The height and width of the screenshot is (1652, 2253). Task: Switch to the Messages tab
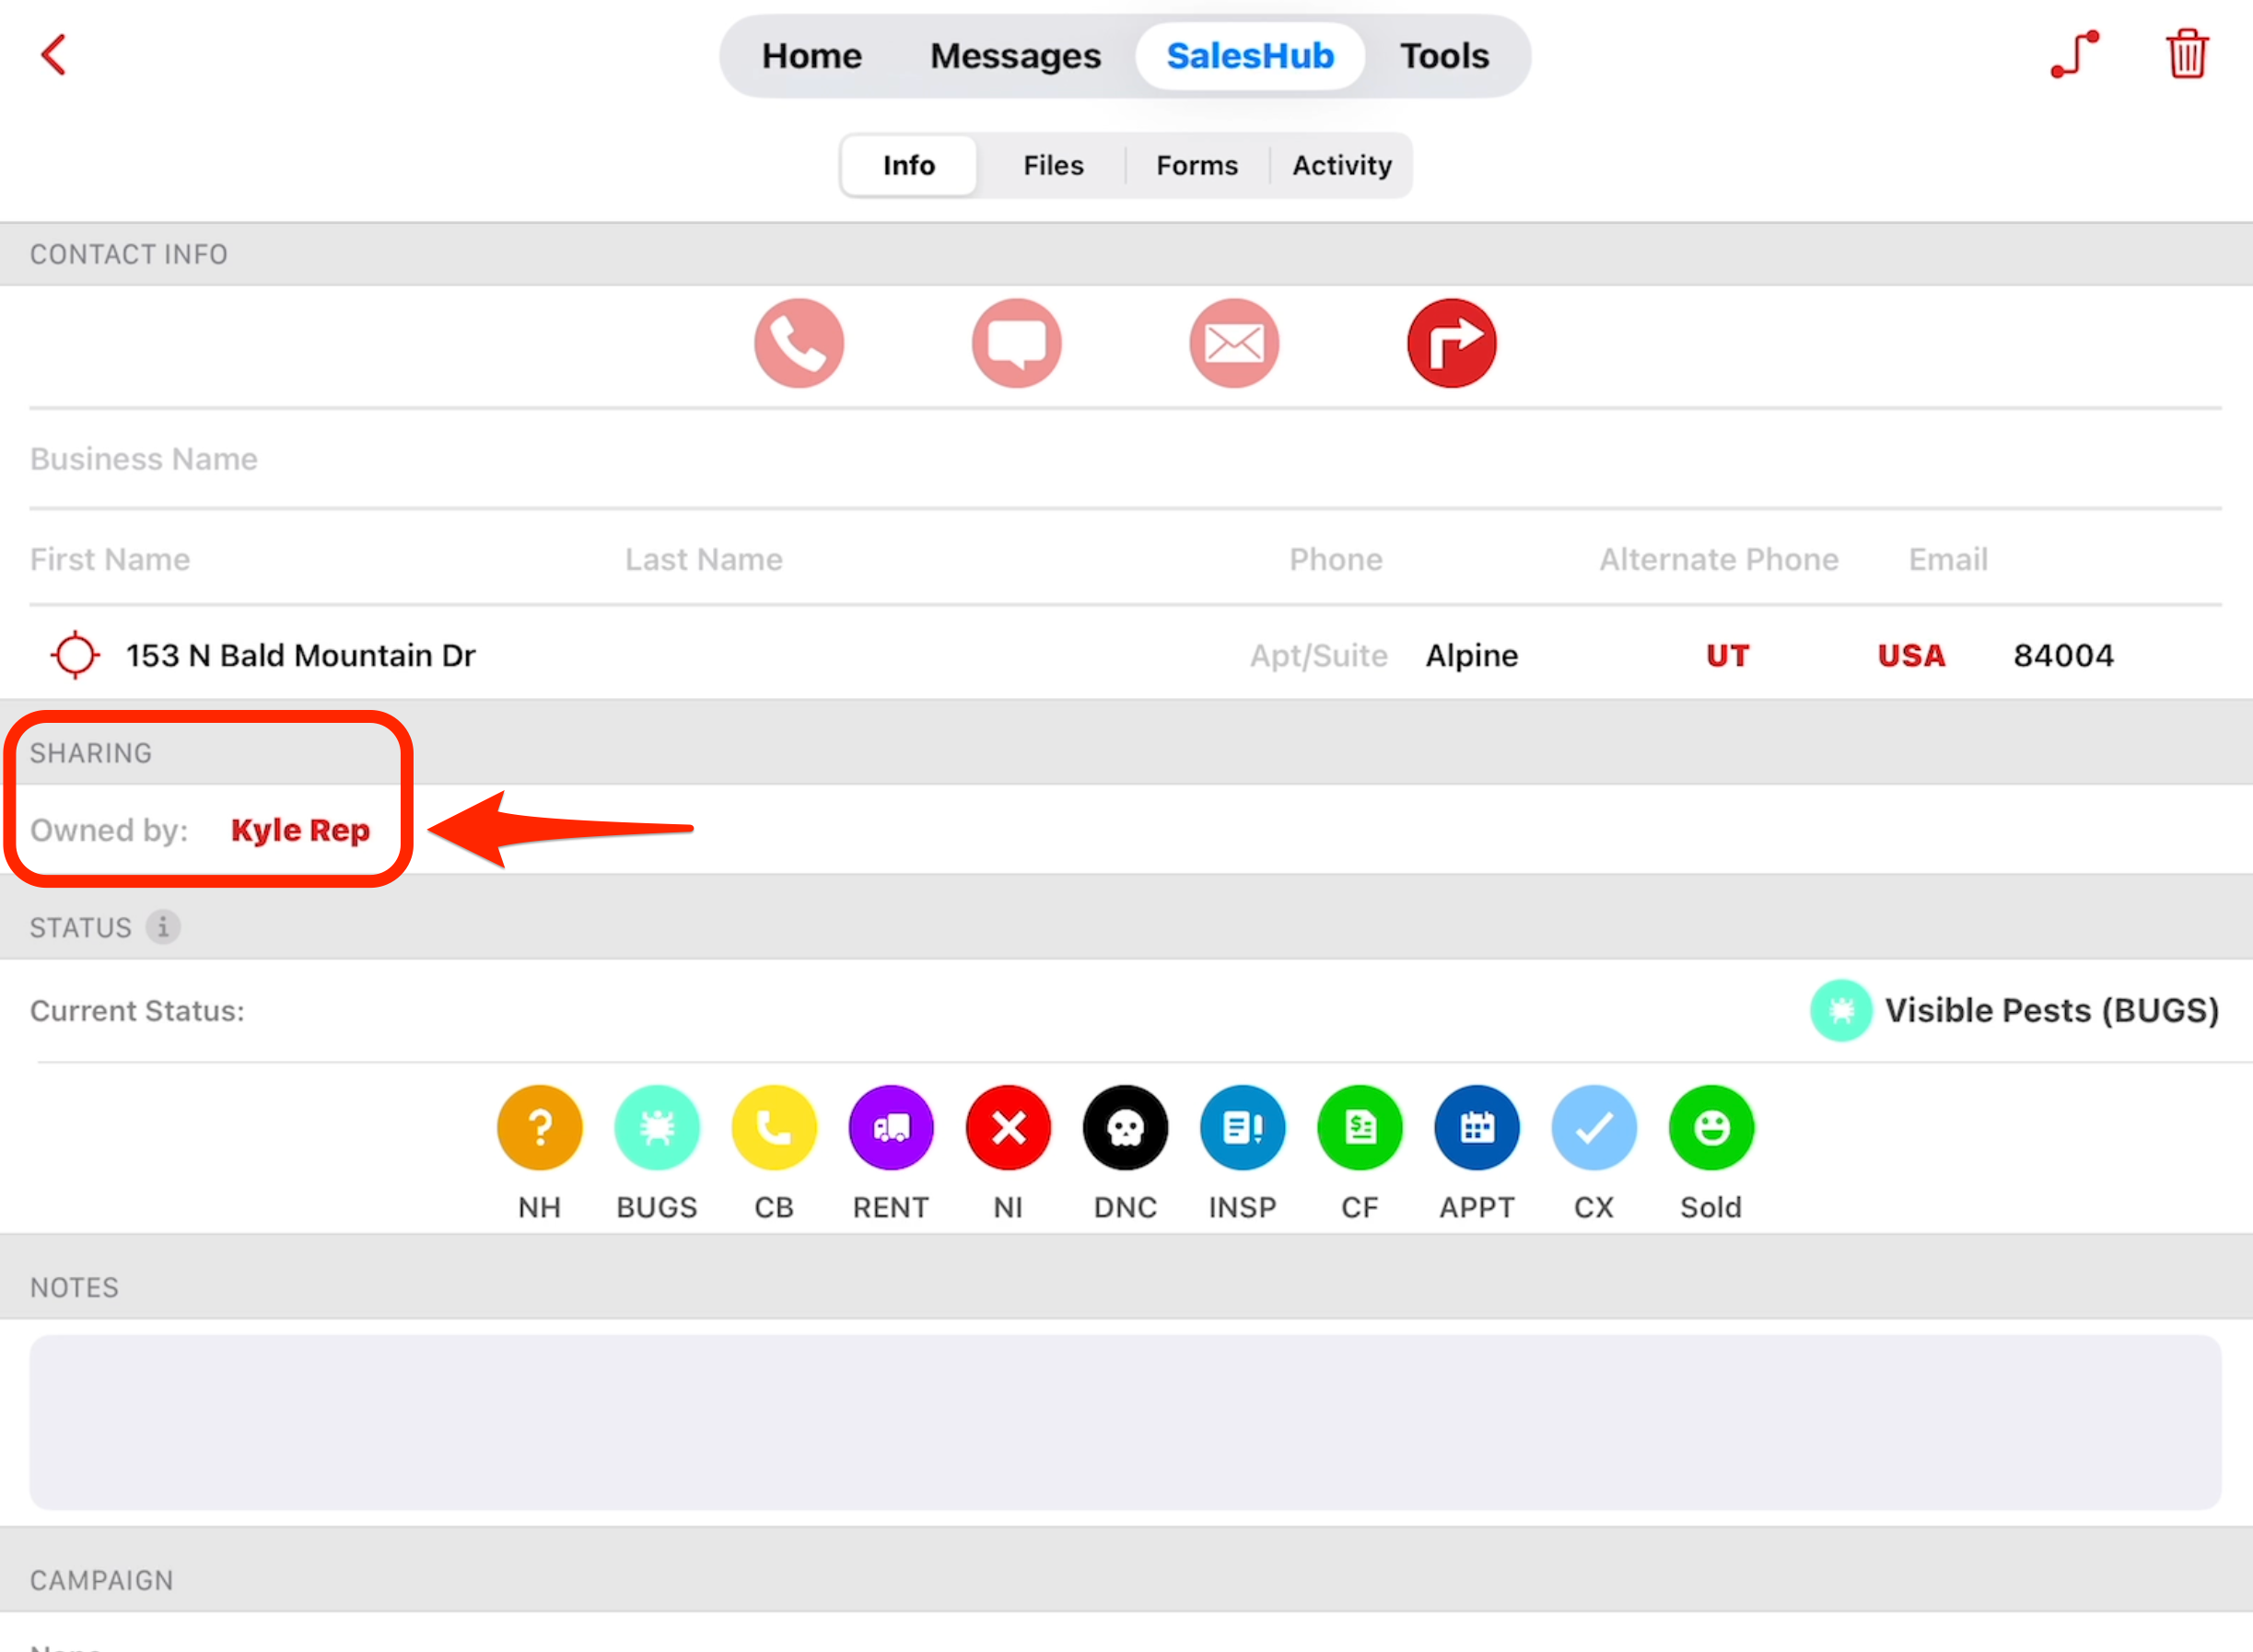tap(1015, 56)
